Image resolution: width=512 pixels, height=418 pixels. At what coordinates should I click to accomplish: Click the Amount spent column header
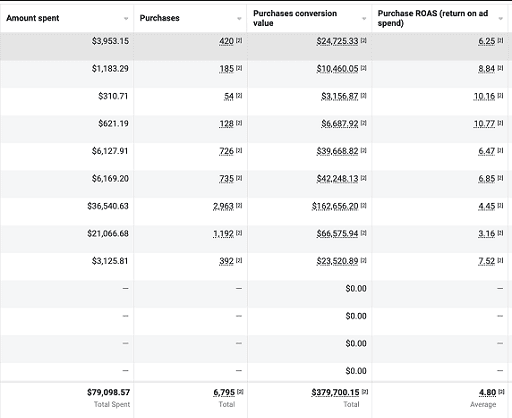33,18
